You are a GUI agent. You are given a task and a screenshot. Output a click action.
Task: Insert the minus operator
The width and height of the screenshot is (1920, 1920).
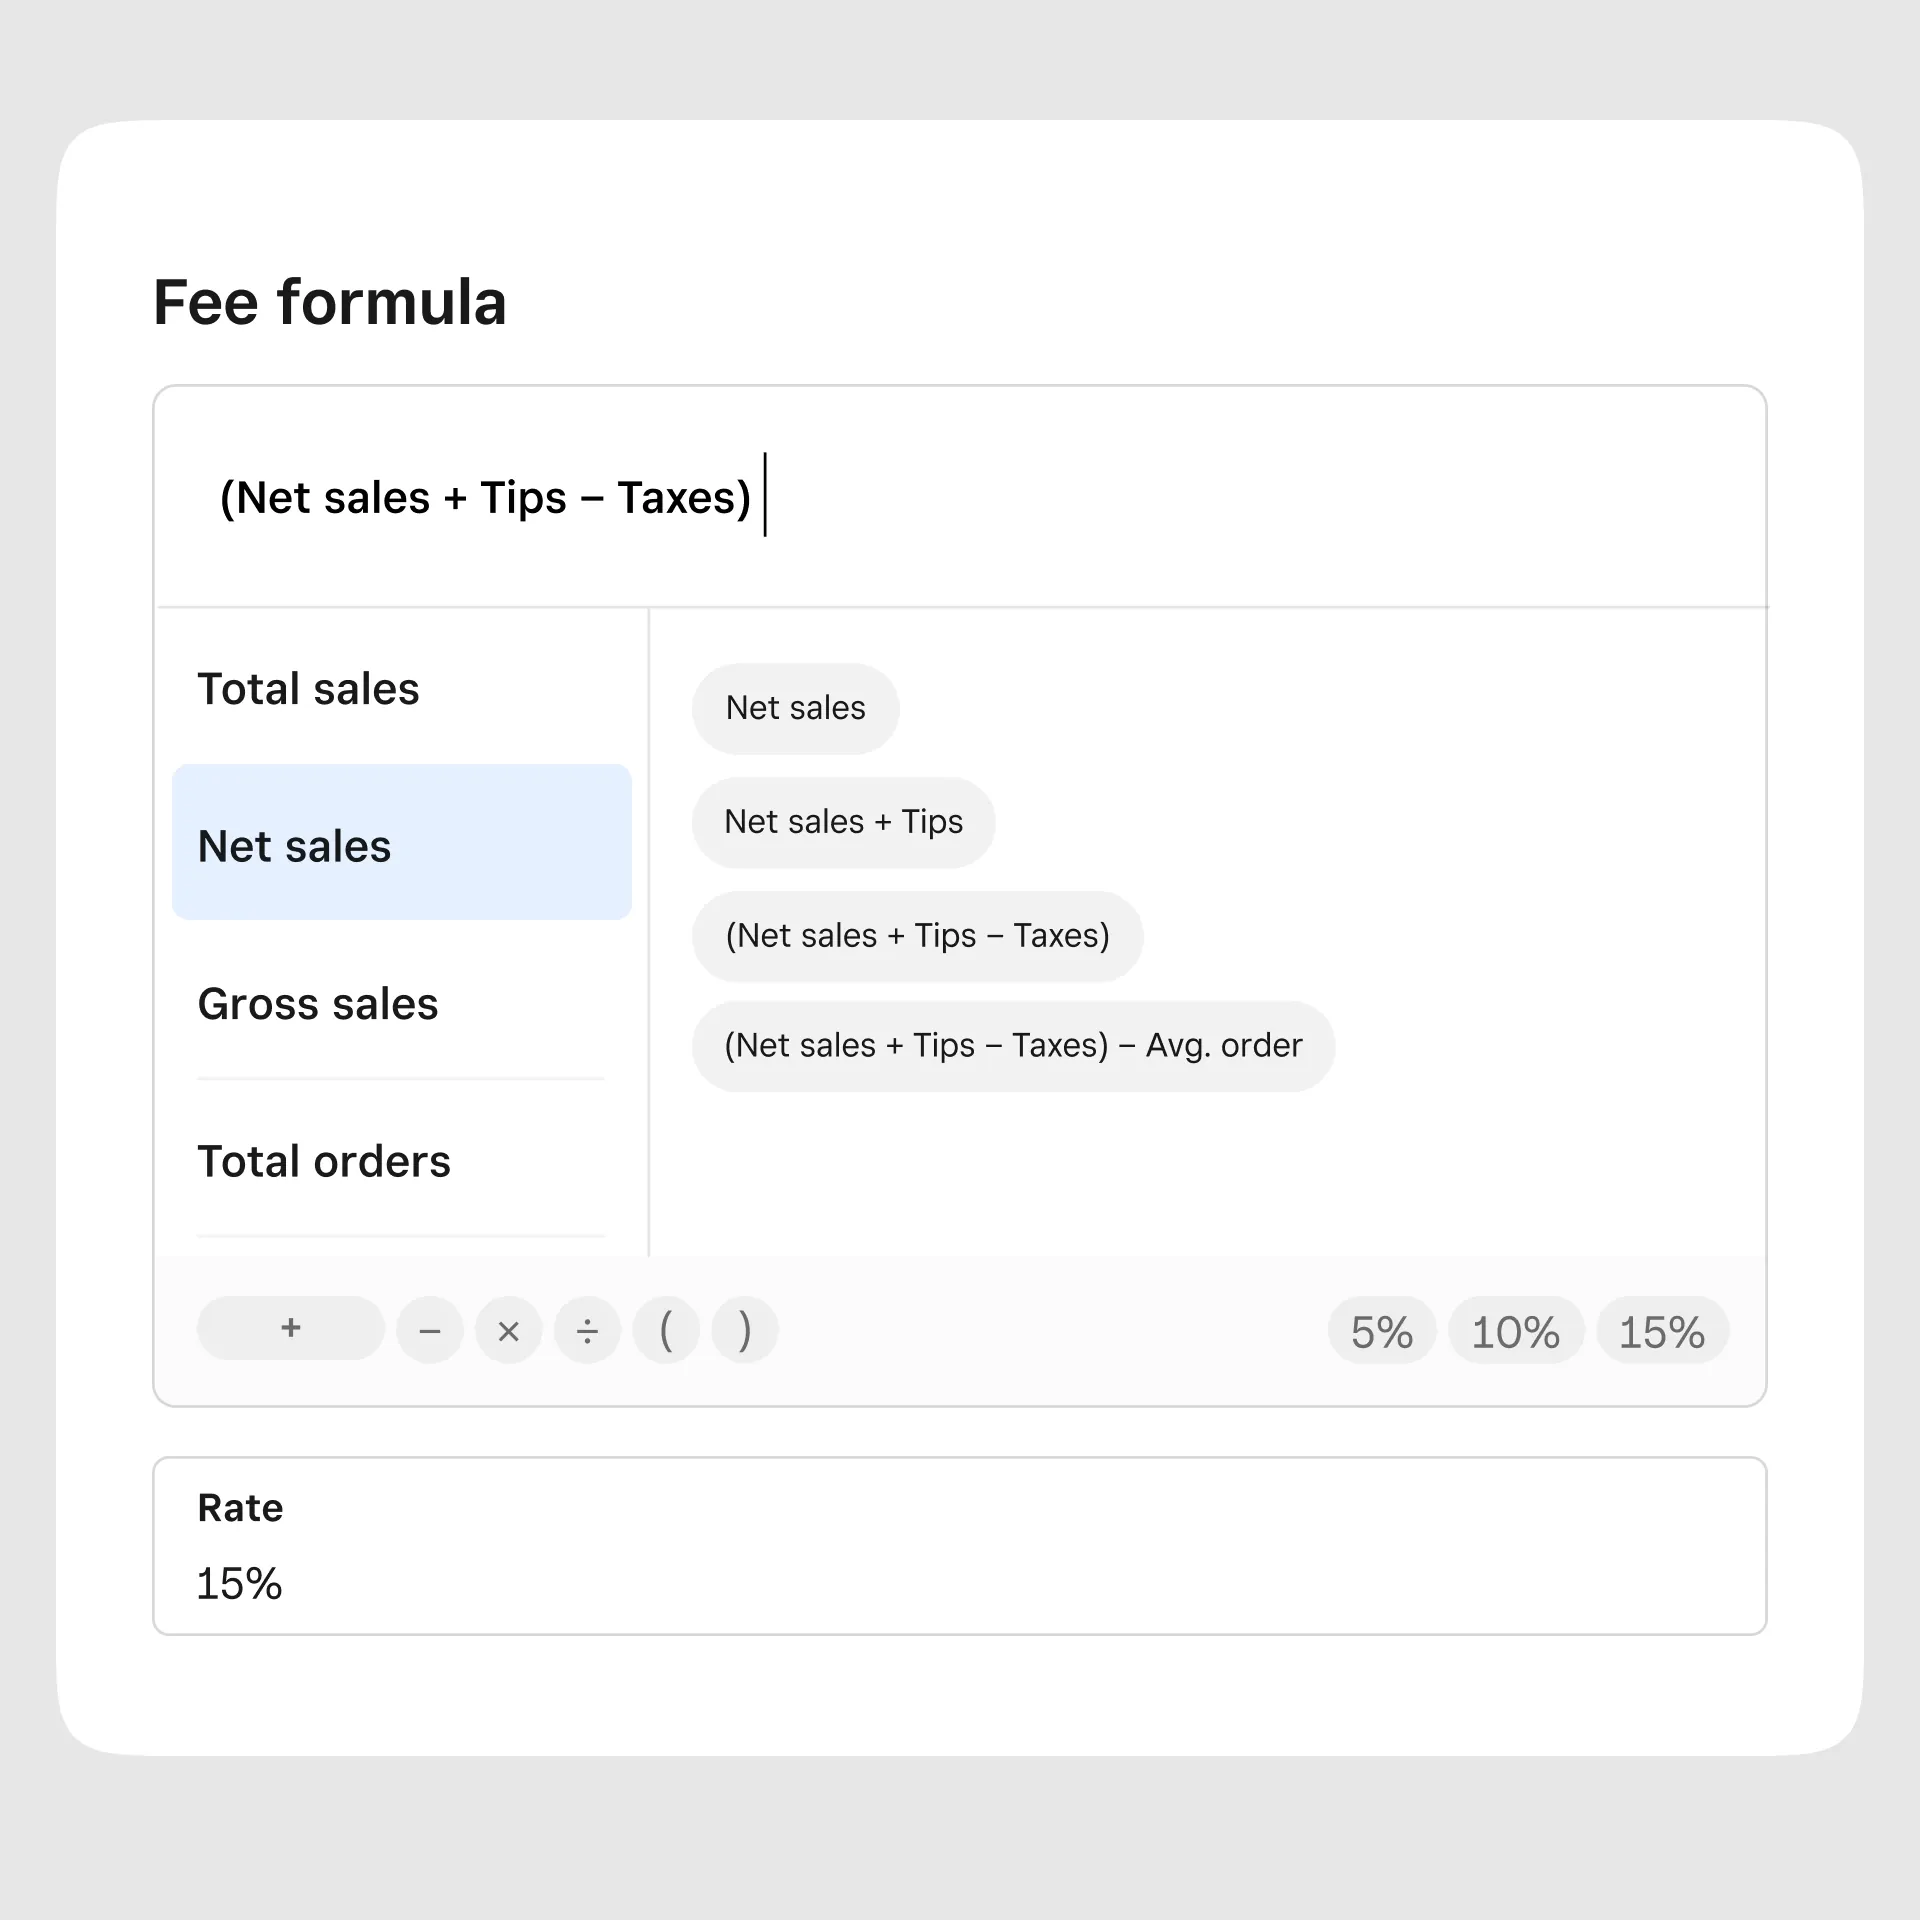click(430, 1330)
